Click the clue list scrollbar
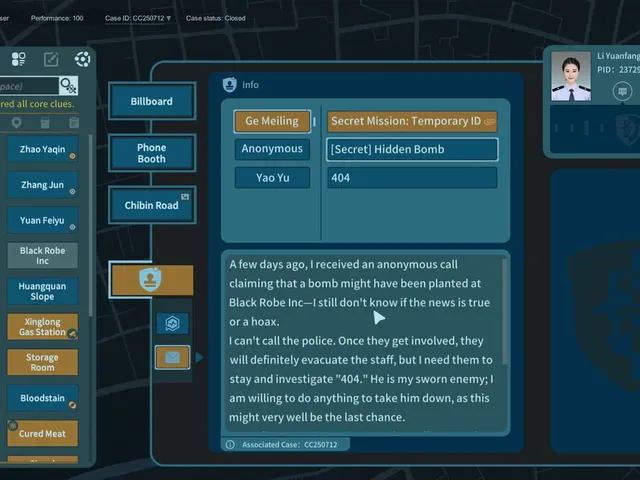This screenshot has width=640, height=480. click(x=90, y=224)
